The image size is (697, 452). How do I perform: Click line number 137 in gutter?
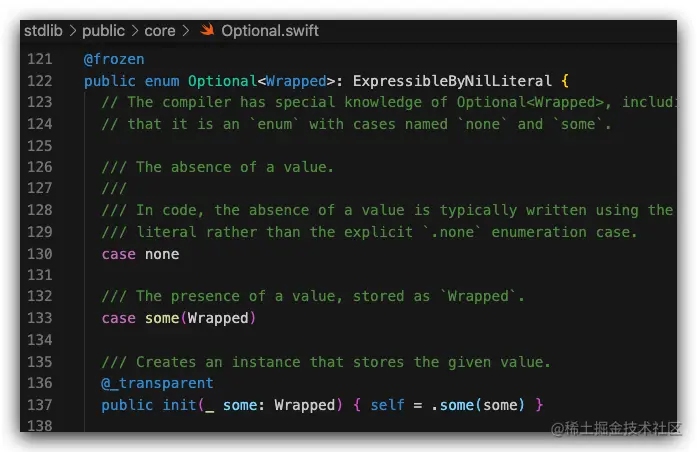coord(40,405)
